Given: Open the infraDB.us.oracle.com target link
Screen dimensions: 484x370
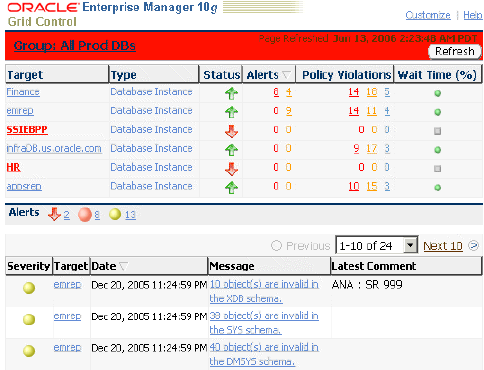Looking at the screenshot, I should pos(54,149).
